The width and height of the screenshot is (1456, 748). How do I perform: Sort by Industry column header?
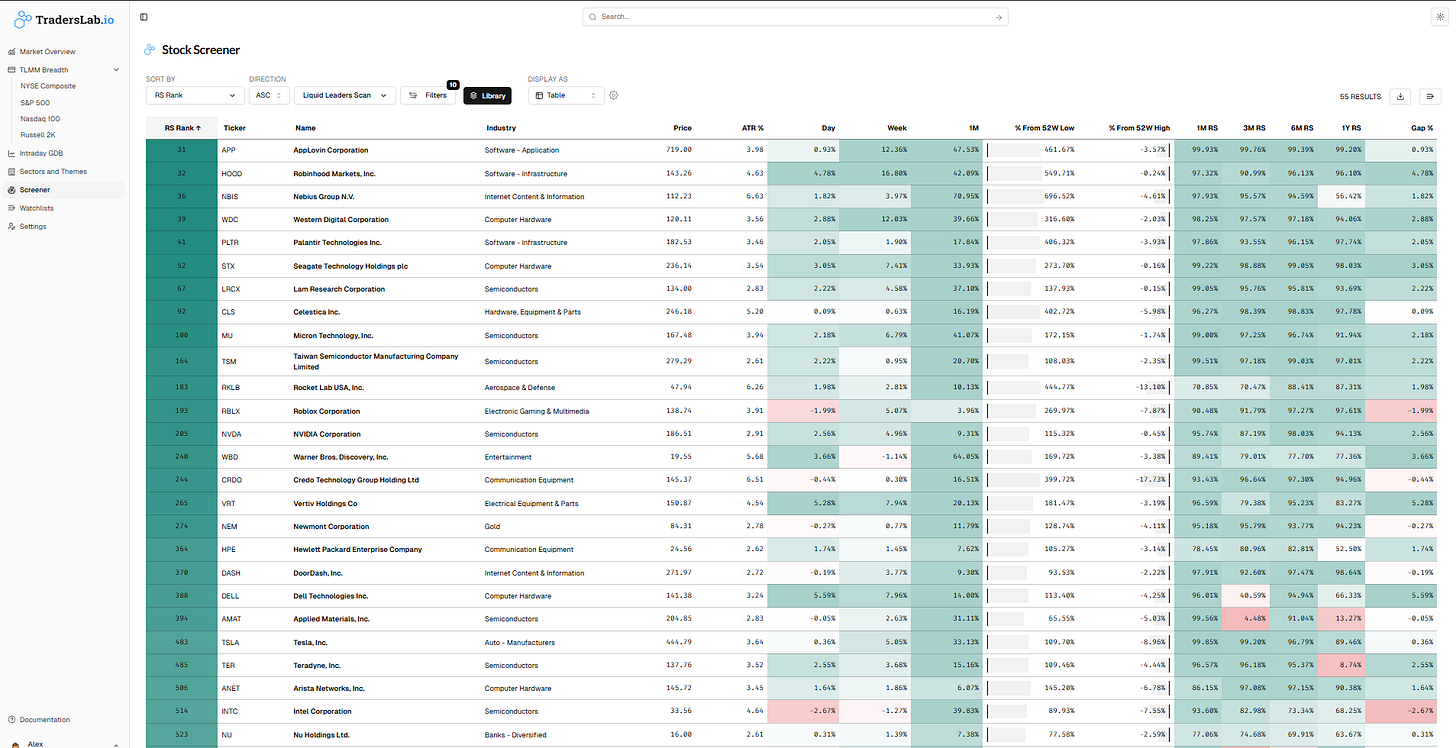click(501, 128)
